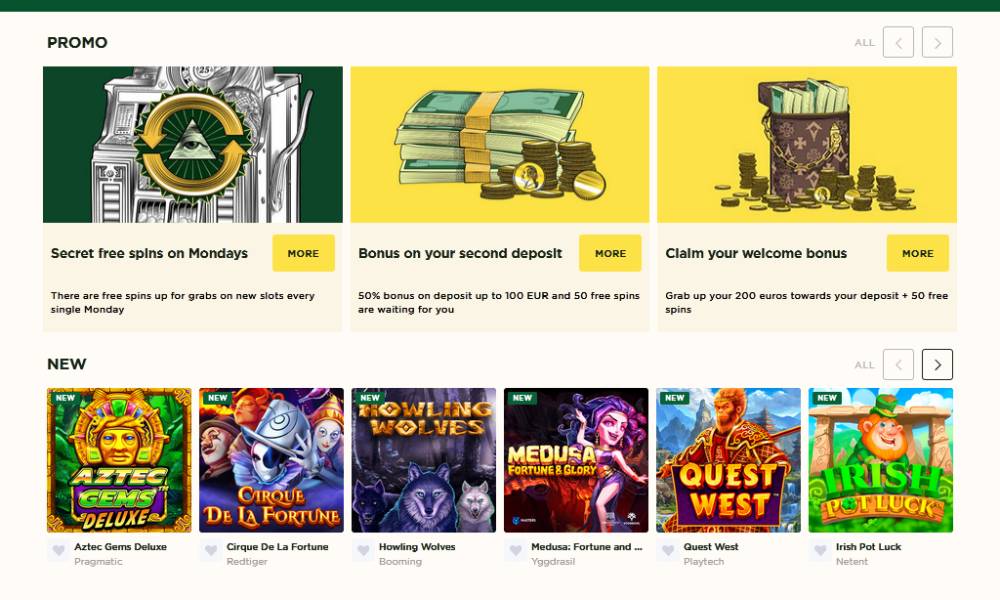Select the Irish Pot Luck game tile
This screenshot has width=1000, height=600.
(x=881, y=460)
